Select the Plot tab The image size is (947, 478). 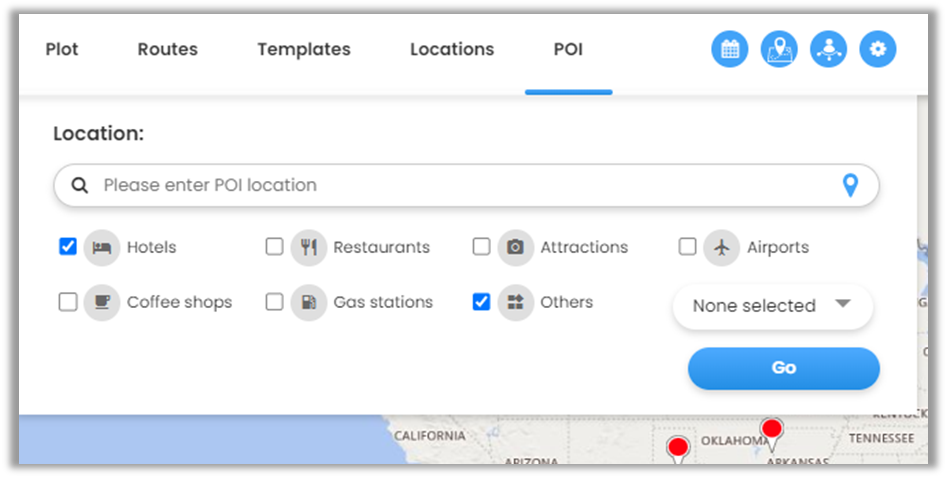62,49
